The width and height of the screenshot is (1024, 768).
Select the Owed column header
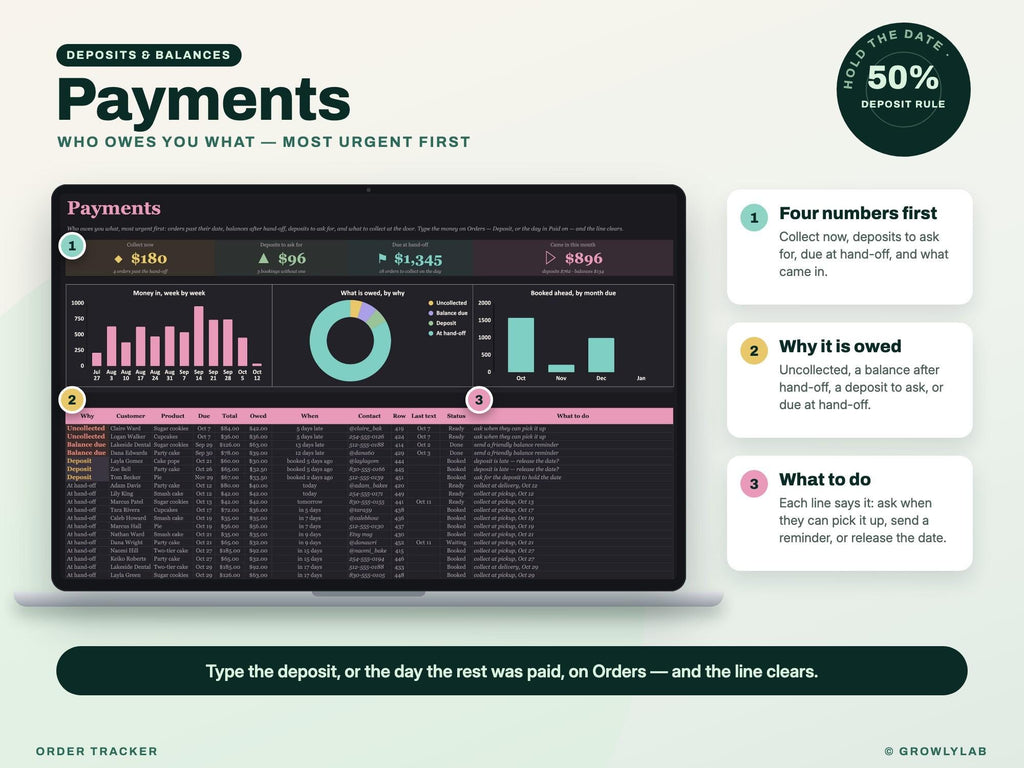click(x=258, y=416)
